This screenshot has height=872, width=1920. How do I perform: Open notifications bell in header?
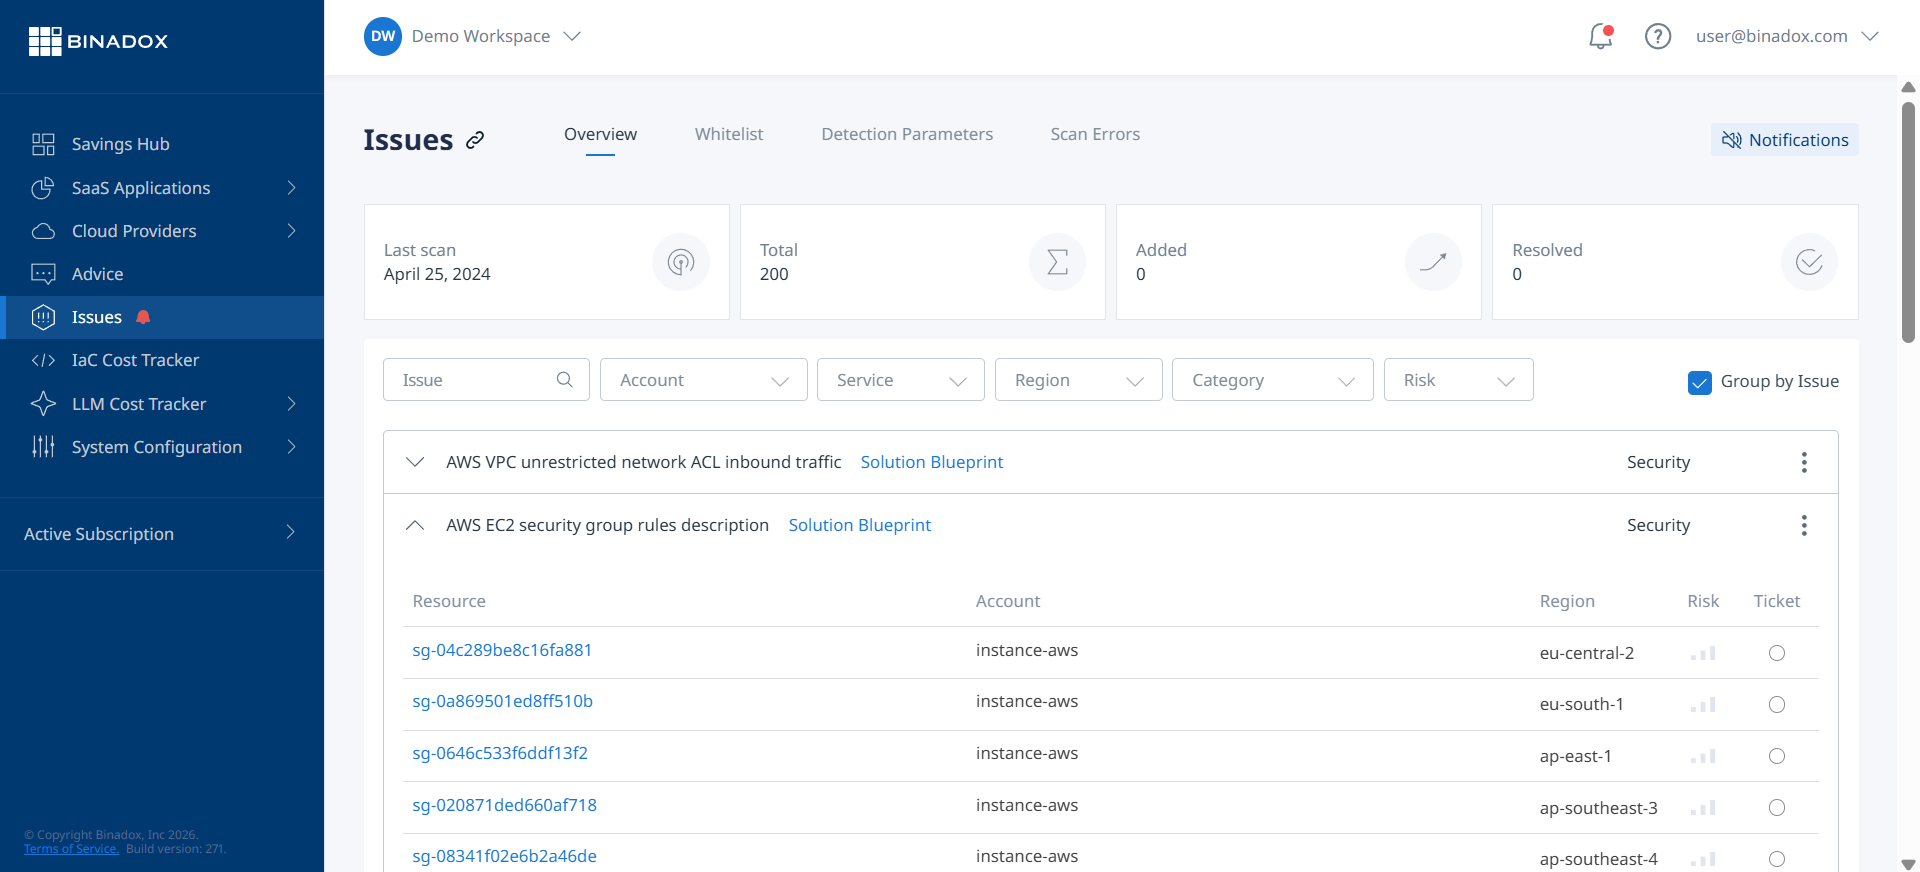(x=1601, y=36)
